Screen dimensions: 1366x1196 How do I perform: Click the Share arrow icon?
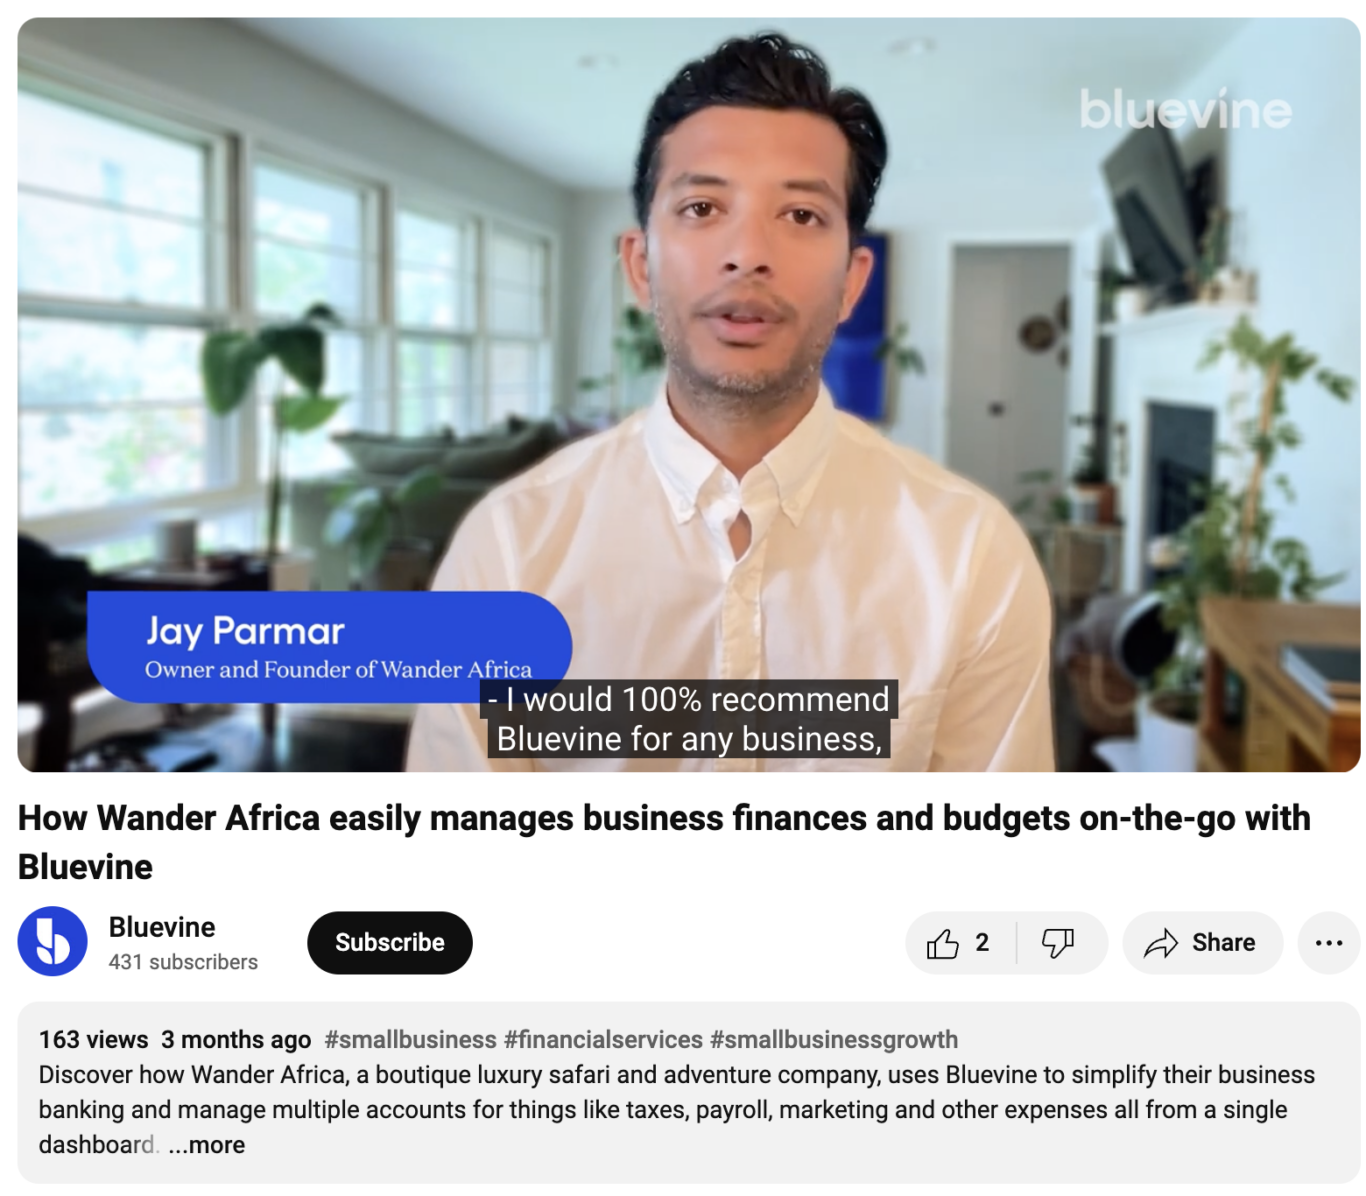tap(1161, 943)
